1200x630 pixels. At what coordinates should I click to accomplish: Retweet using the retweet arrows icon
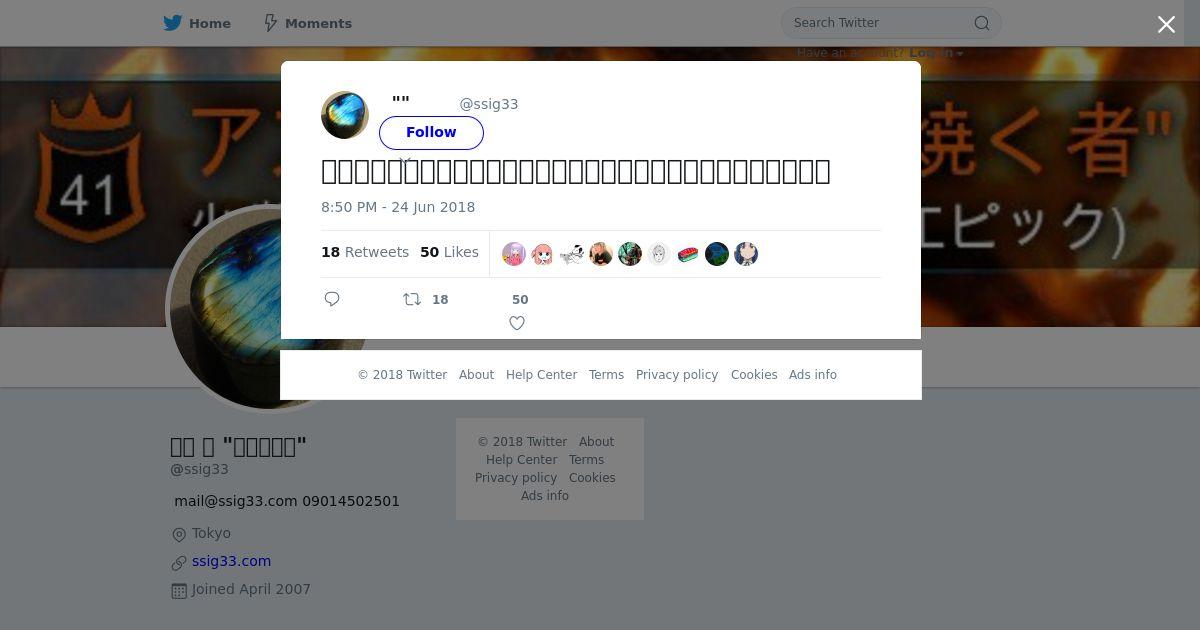point(412,299)
